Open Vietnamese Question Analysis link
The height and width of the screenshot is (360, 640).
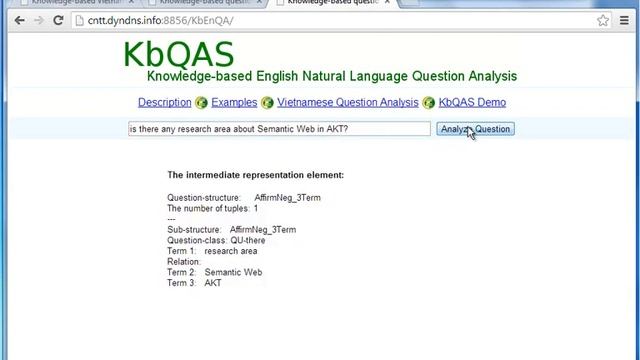pos(348,102)
